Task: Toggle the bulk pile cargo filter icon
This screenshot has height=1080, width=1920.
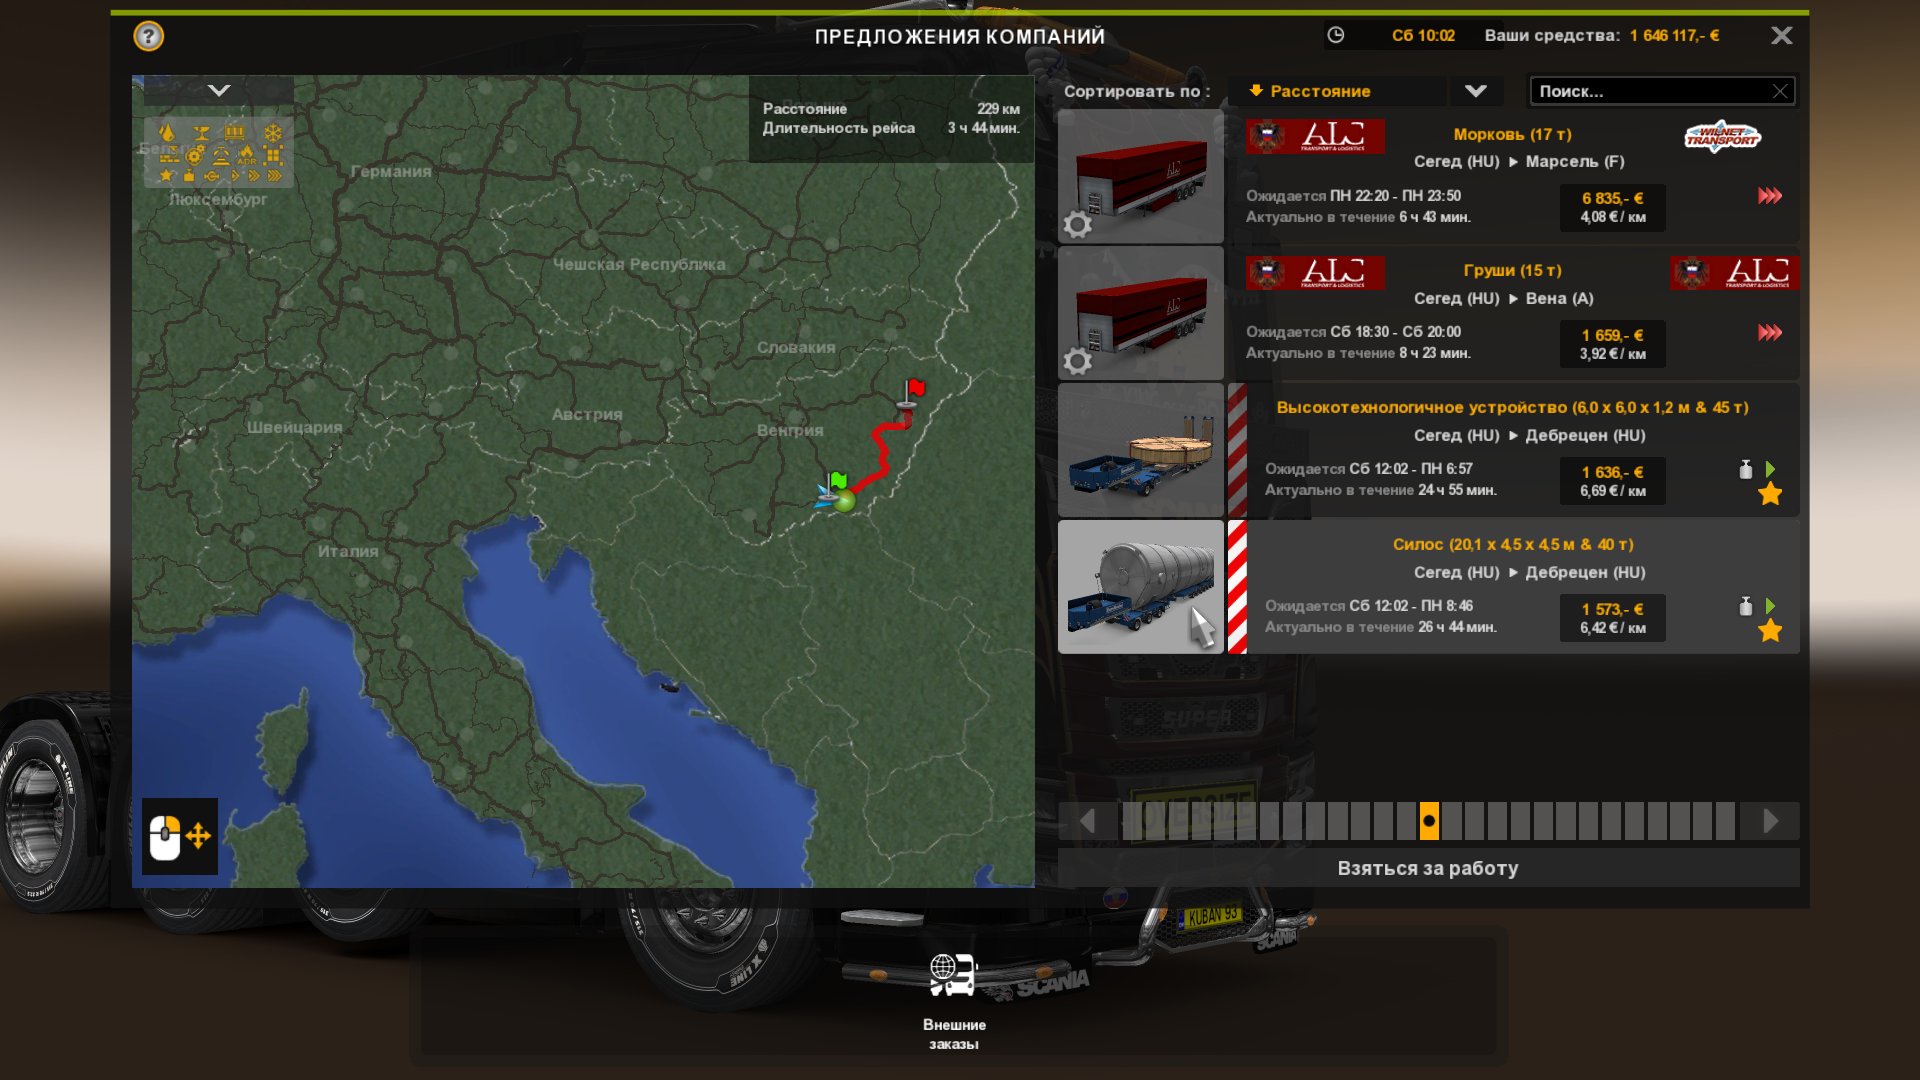Action: pyautogui.click(x=221, y=156)
